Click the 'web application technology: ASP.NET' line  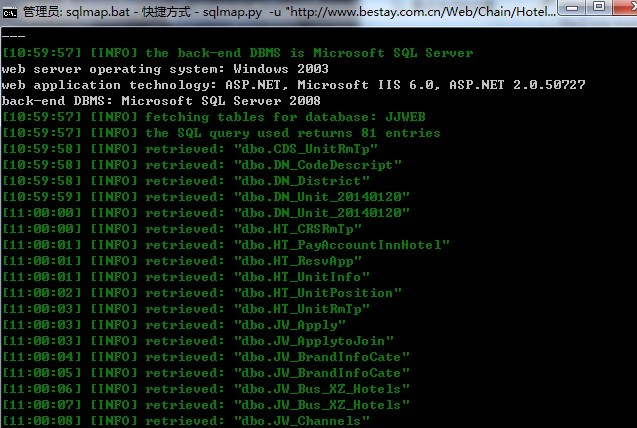click(x=293, y=85)
